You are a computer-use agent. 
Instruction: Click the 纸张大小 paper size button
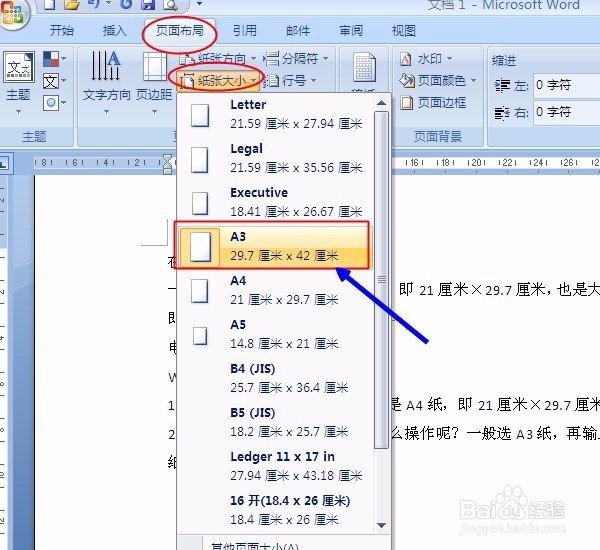pyautogui.click(x=218, y=80)
